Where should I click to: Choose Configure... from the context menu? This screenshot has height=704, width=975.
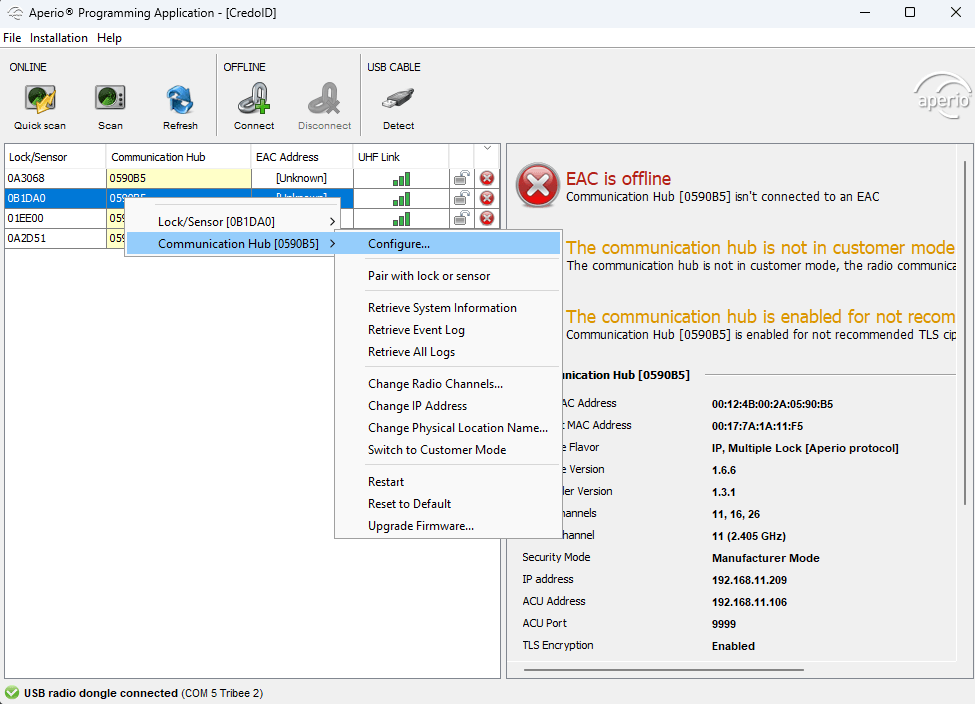click(448, 244)
